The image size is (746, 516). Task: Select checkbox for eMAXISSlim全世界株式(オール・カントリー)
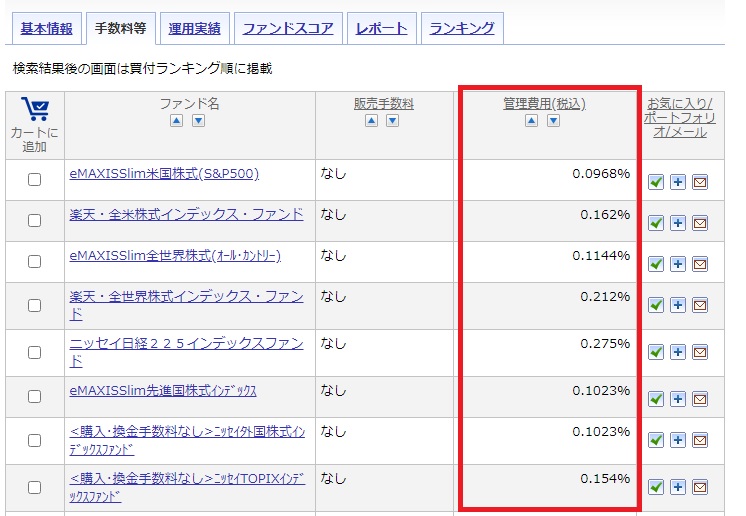(x=34, y=261)
